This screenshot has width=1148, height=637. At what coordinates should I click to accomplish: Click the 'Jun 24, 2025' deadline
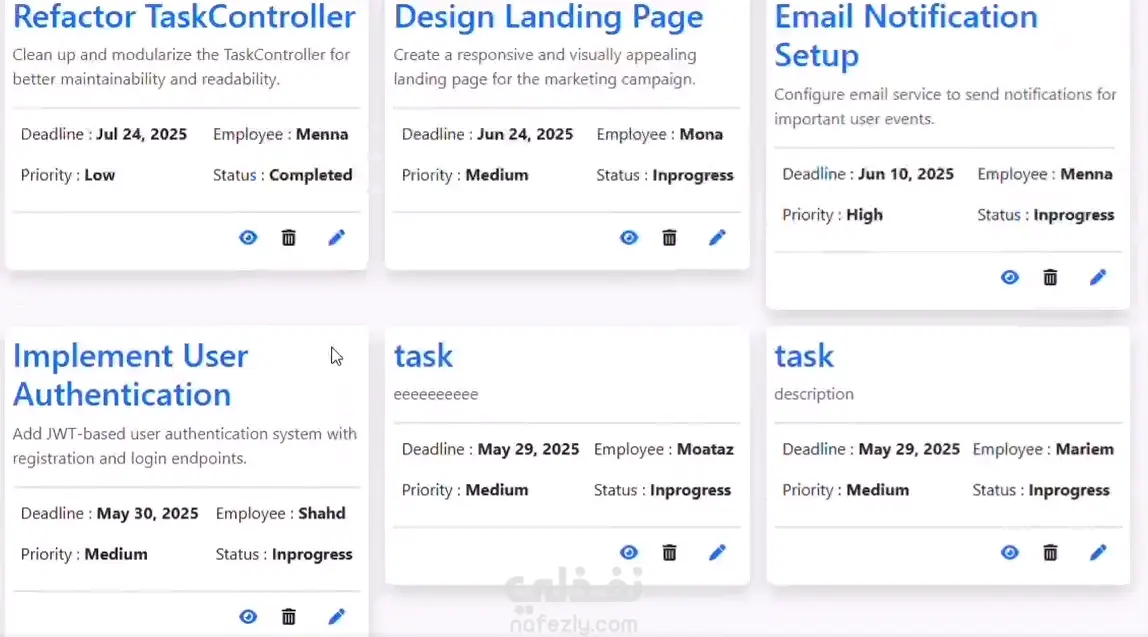point(525,134)
